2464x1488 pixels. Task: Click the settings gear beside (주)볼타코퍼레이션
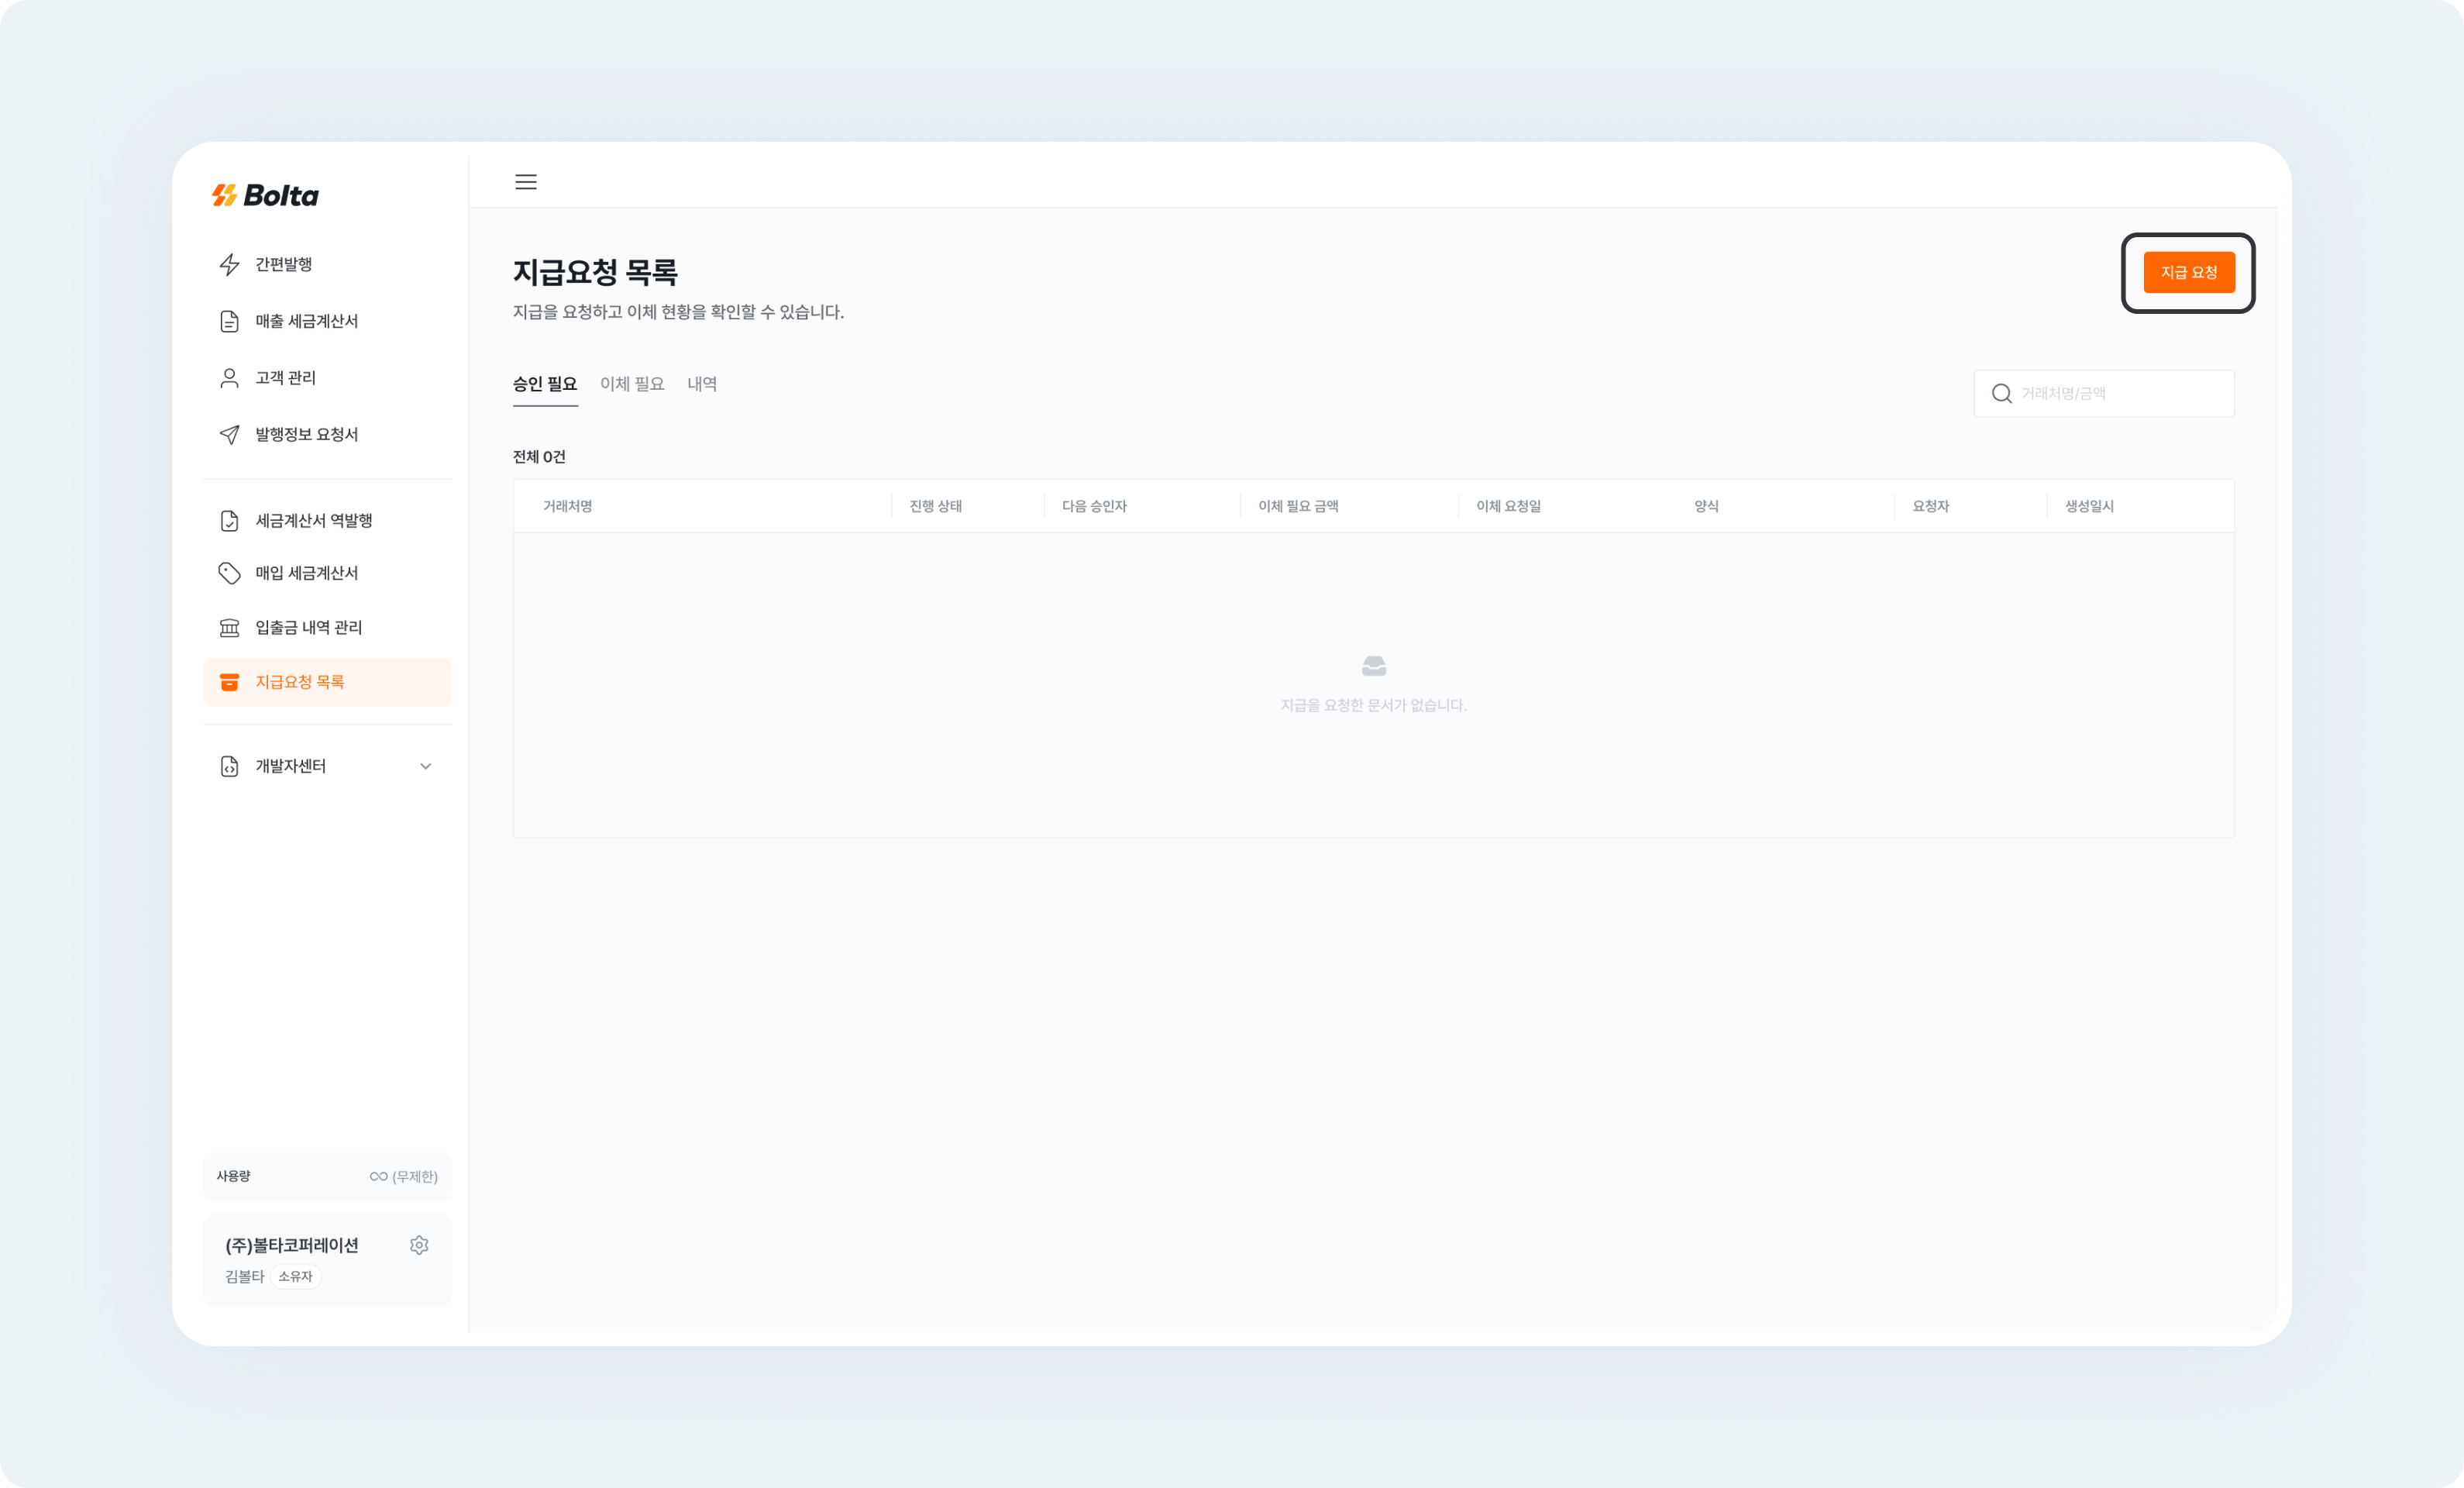point(419,1245)
